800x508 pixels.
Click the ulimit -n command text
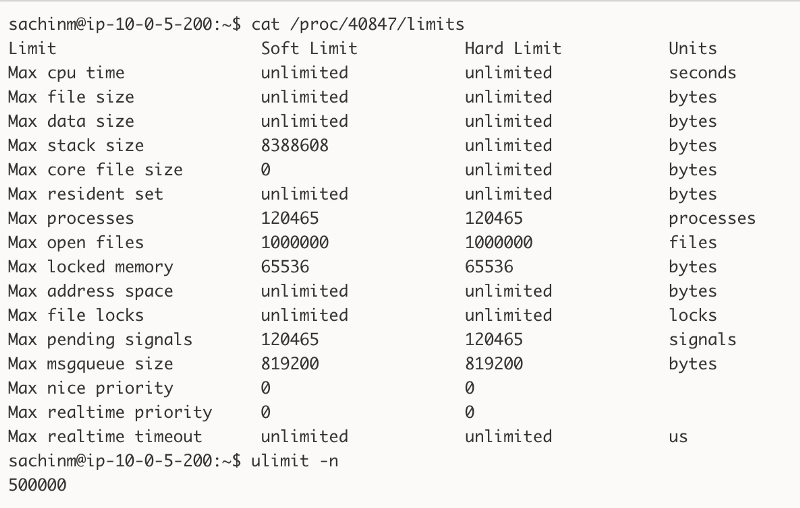tap(294, 461)
